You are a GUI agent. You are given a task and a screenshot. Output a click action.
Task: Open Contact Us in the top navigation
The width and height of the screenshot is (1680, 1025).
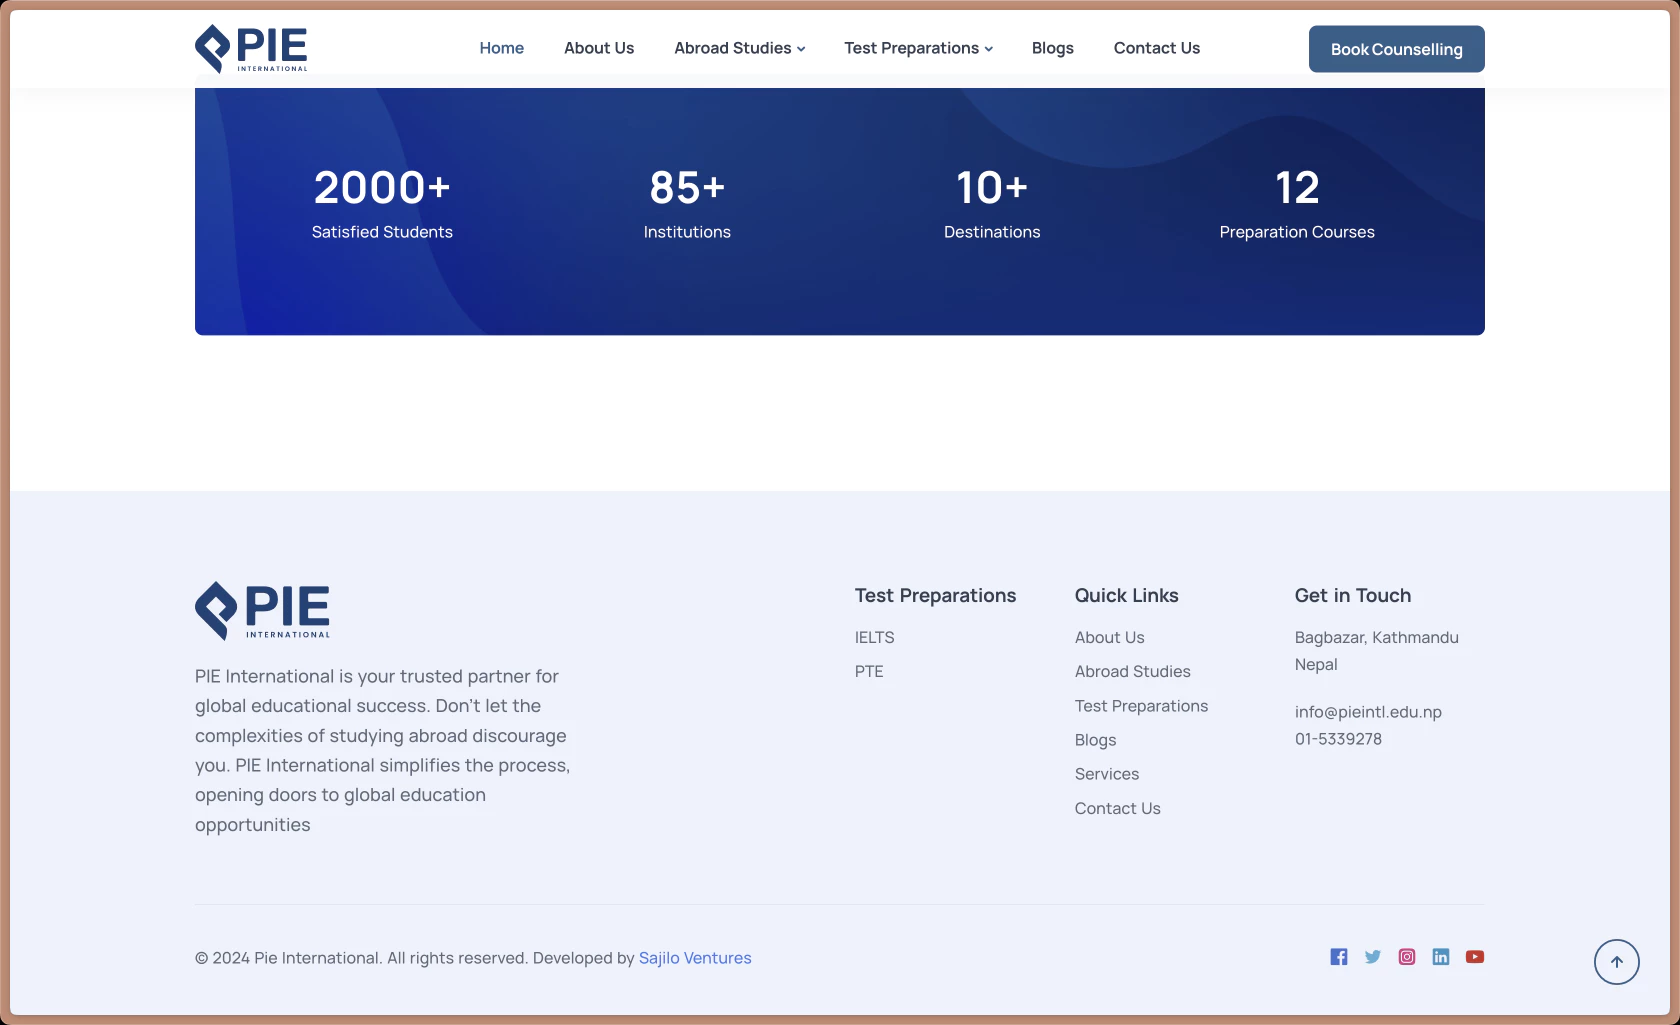[x=1156, y=48]
